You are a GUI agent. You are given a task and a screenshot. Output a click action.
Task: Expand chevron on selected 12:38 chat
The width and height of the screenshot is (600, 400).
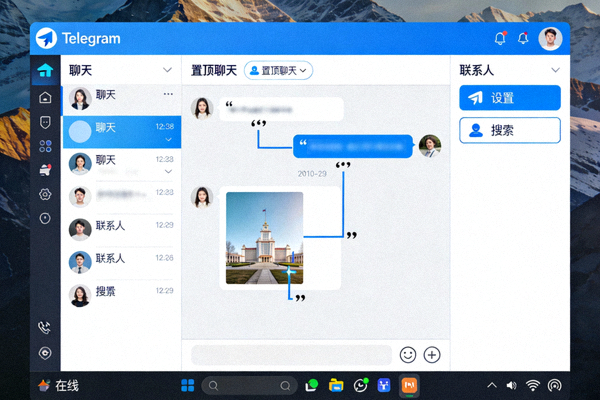[x=168, y=140]
